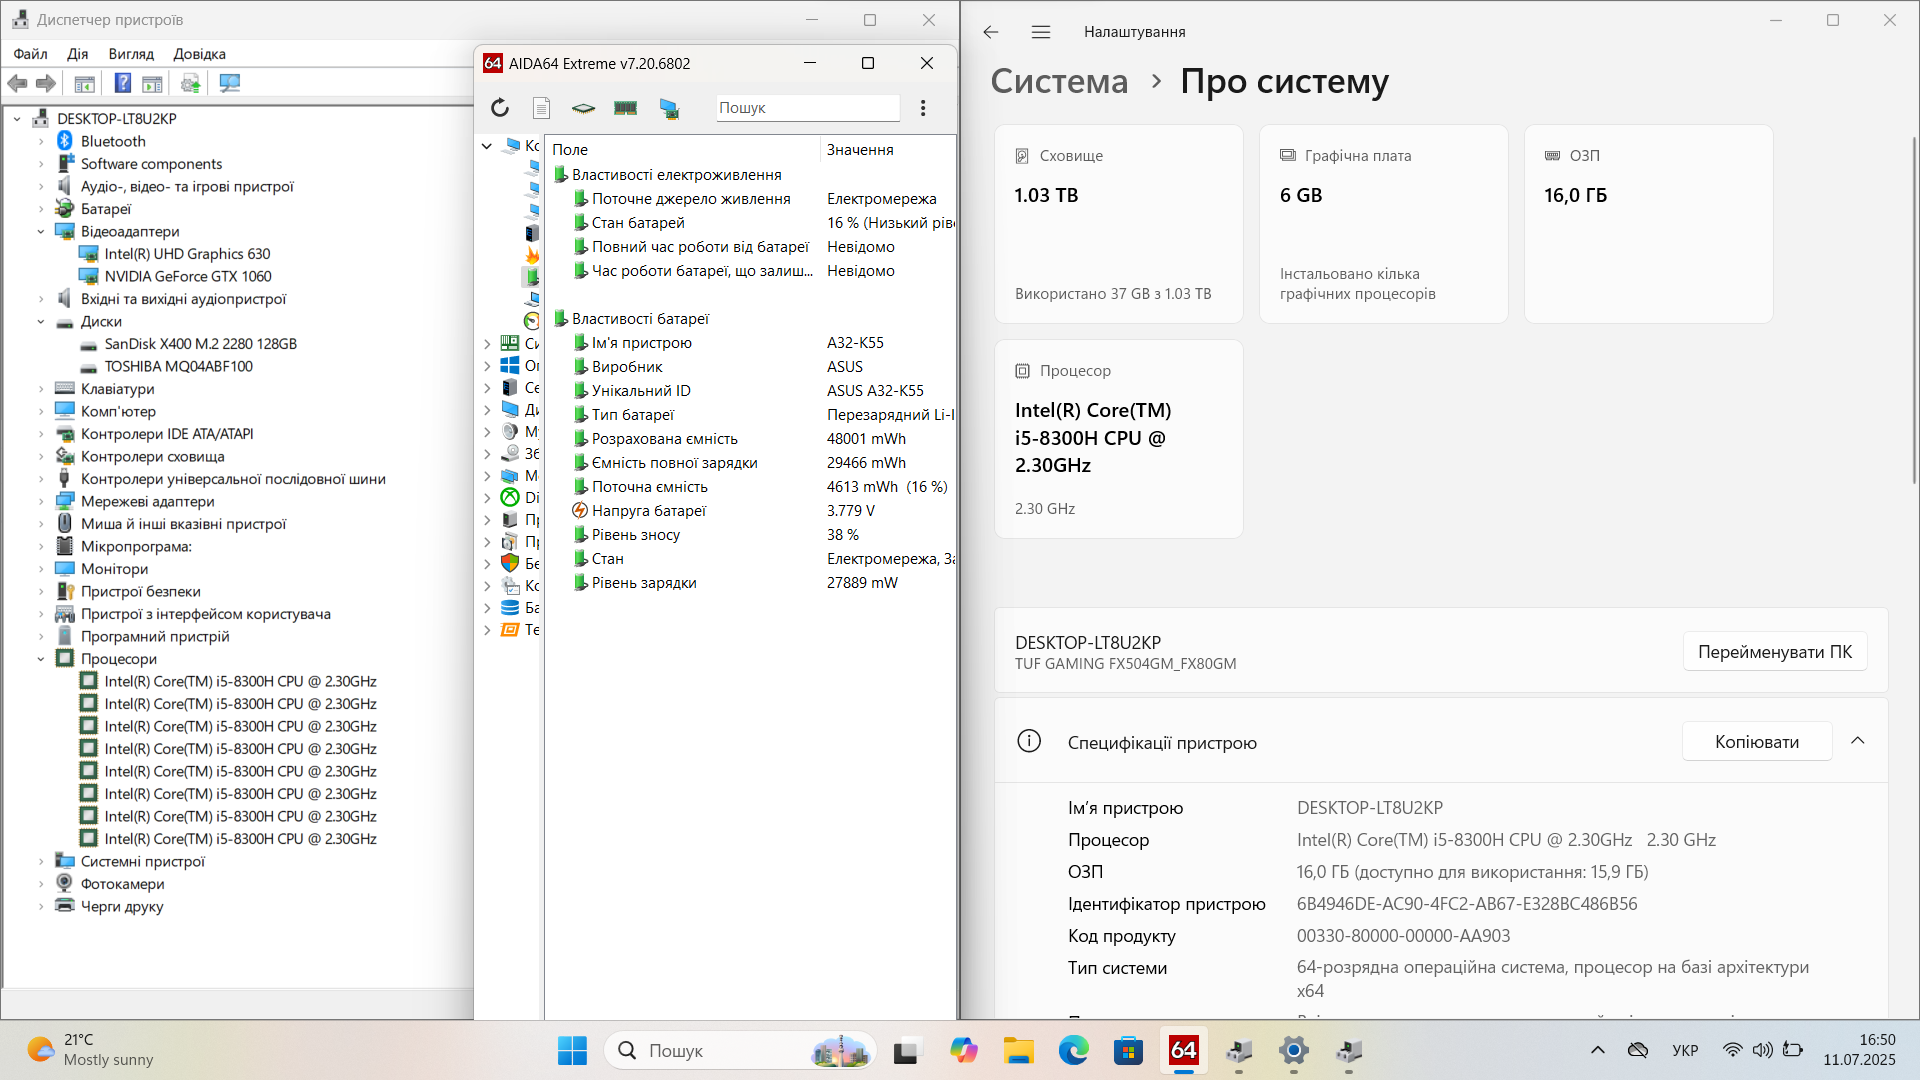The width and height of the screenshot is (1920, 1080).
Task: Expand the Батареї device category
Action: pyautogui.click(x=41, y=209)
